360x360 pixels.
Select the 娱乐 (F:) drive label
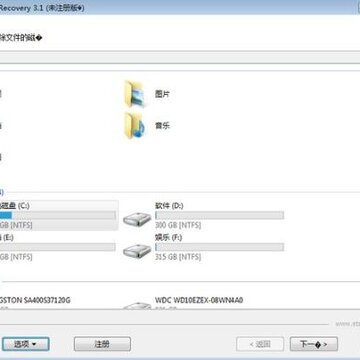pyautogui.click(x=169, y=237)
